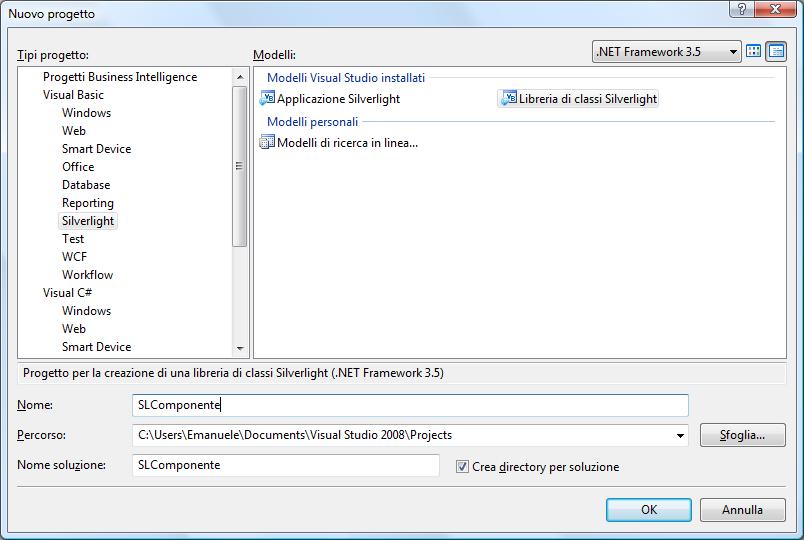Switch to large icons view
The width and height of the screenshot is (804, 540).
753,51
